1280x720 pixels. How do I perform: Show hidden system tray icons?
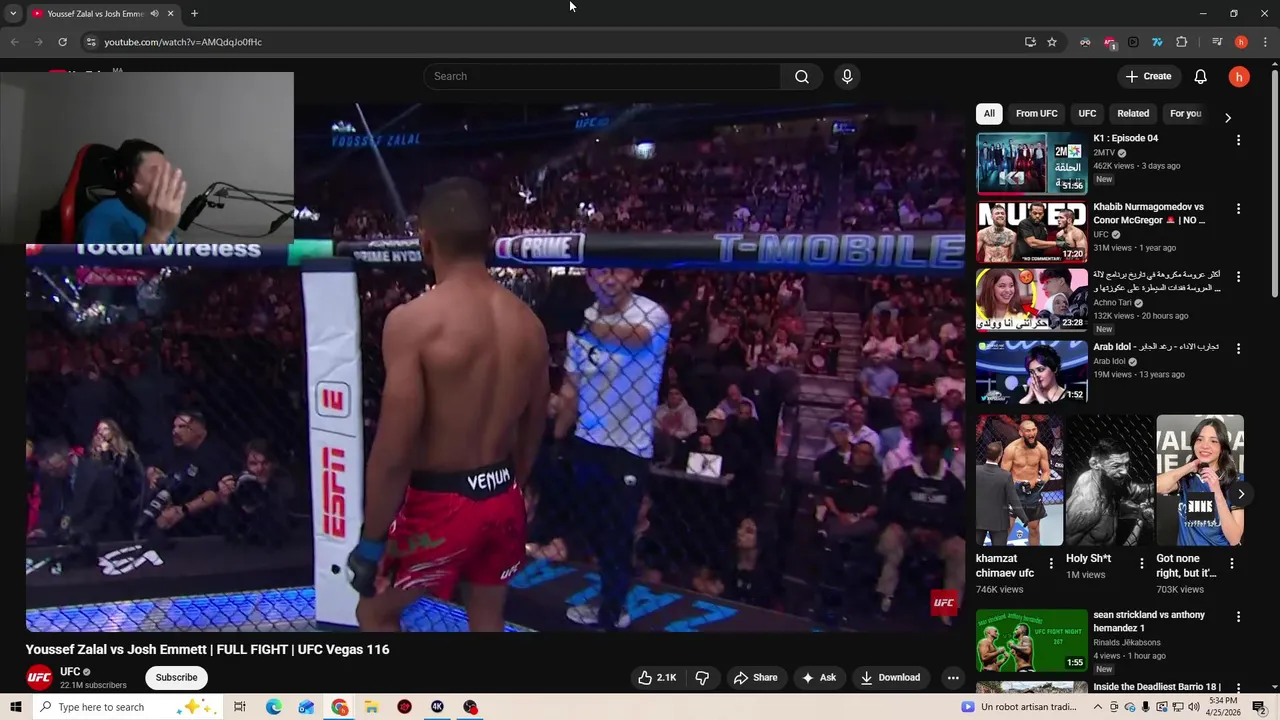[x=1098, y=707]
